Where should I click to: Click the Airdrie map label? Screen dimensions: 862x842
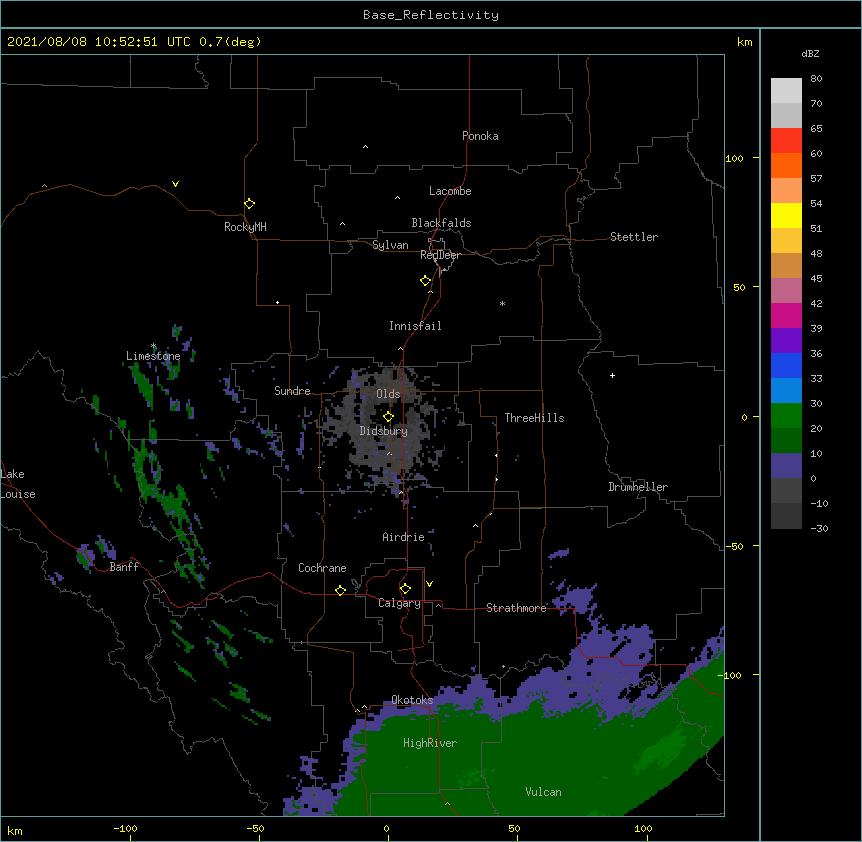tap(403, 537)
